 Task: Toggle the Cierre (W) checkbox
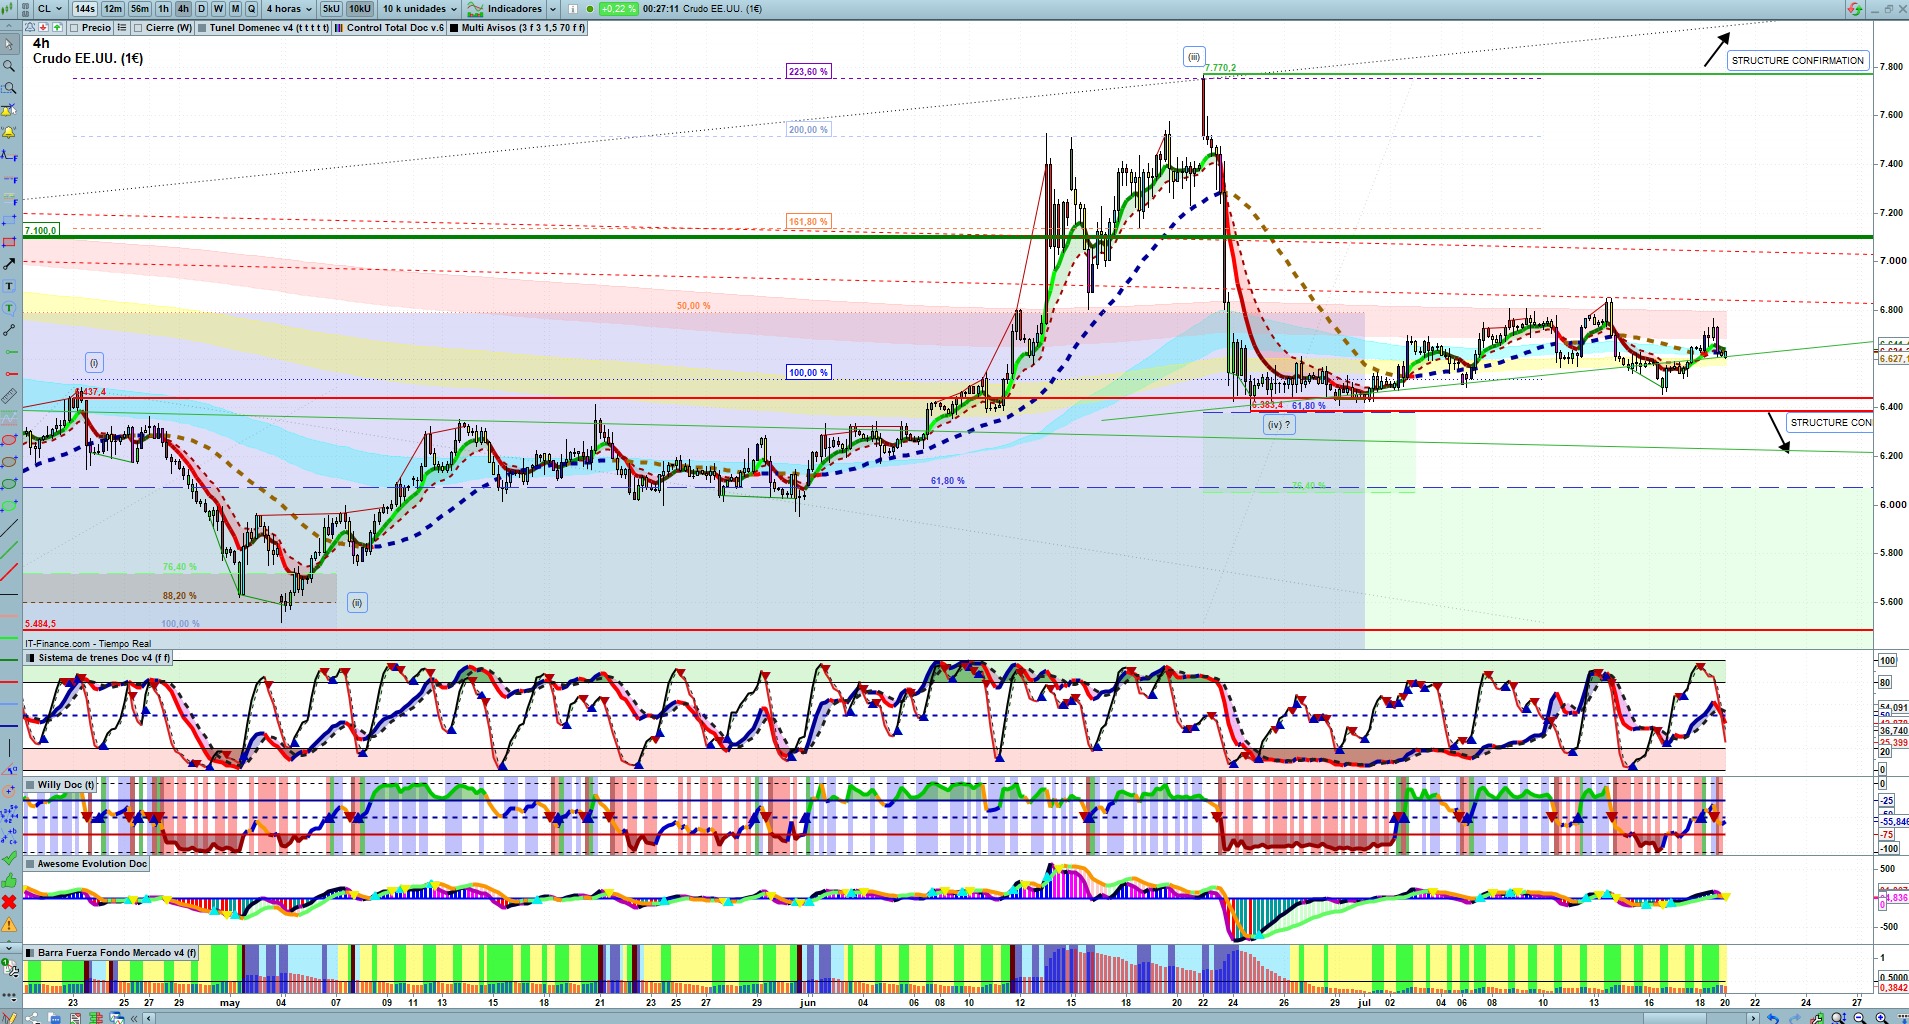[x=138, y=28]
